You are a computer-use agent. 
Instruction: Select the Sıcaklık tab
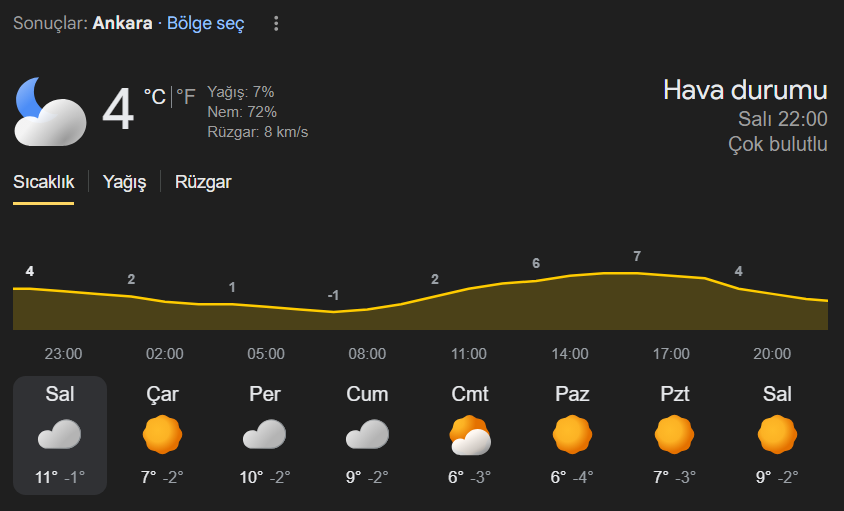pyautogui.click(x=43, y=182)
